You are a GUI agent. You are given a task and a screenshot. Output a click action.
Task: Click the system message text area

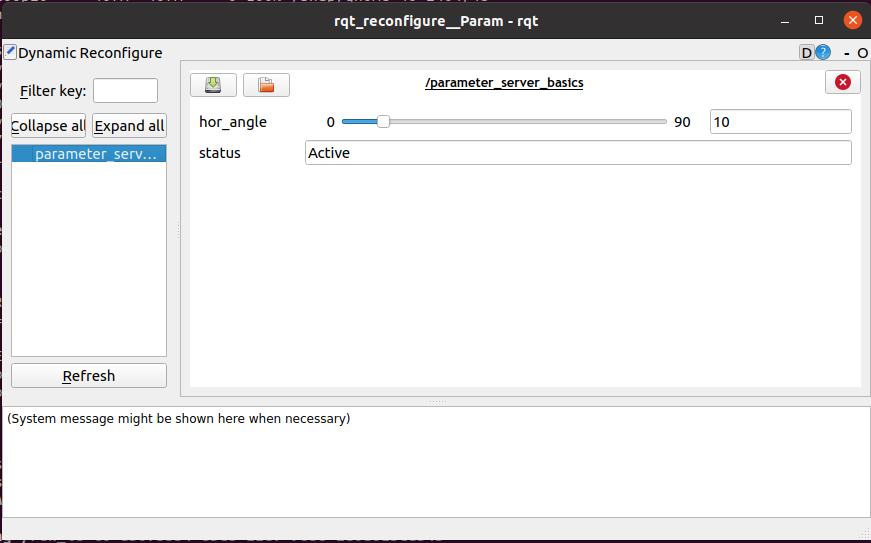[x=436, y=462]
